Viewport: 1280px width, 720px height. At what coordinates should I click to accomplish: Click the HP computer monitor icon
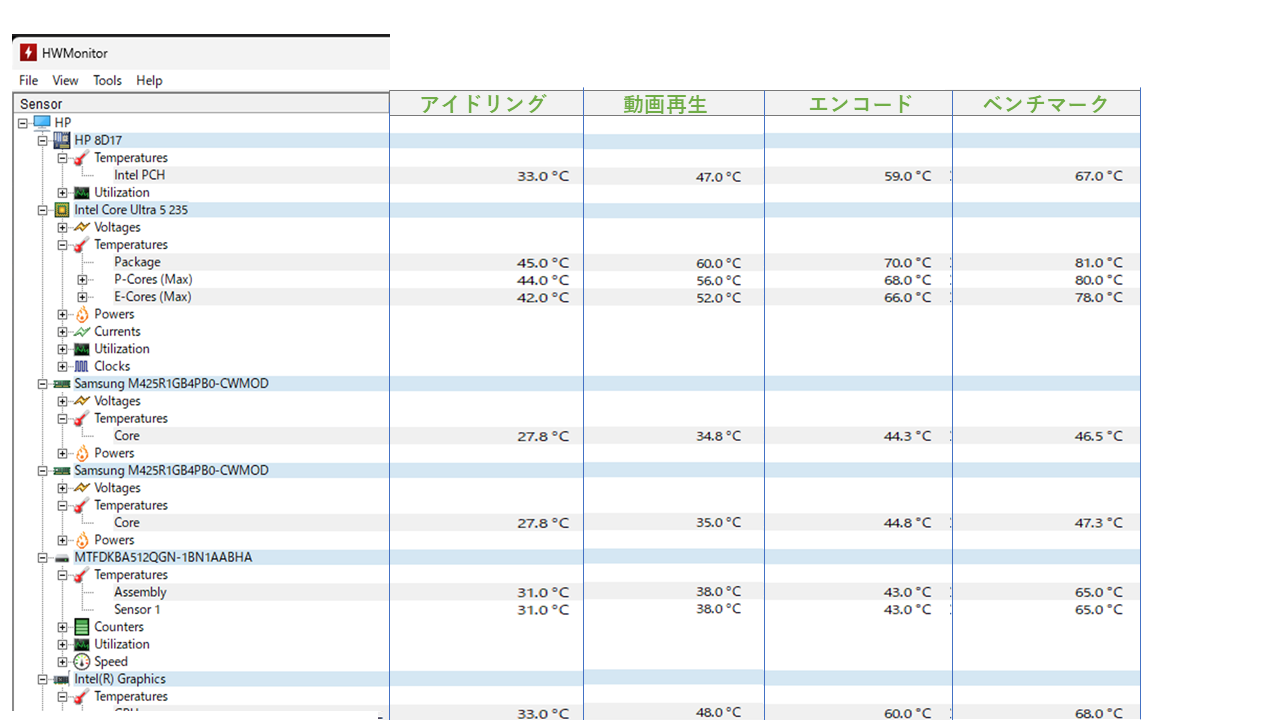point(42,122)
